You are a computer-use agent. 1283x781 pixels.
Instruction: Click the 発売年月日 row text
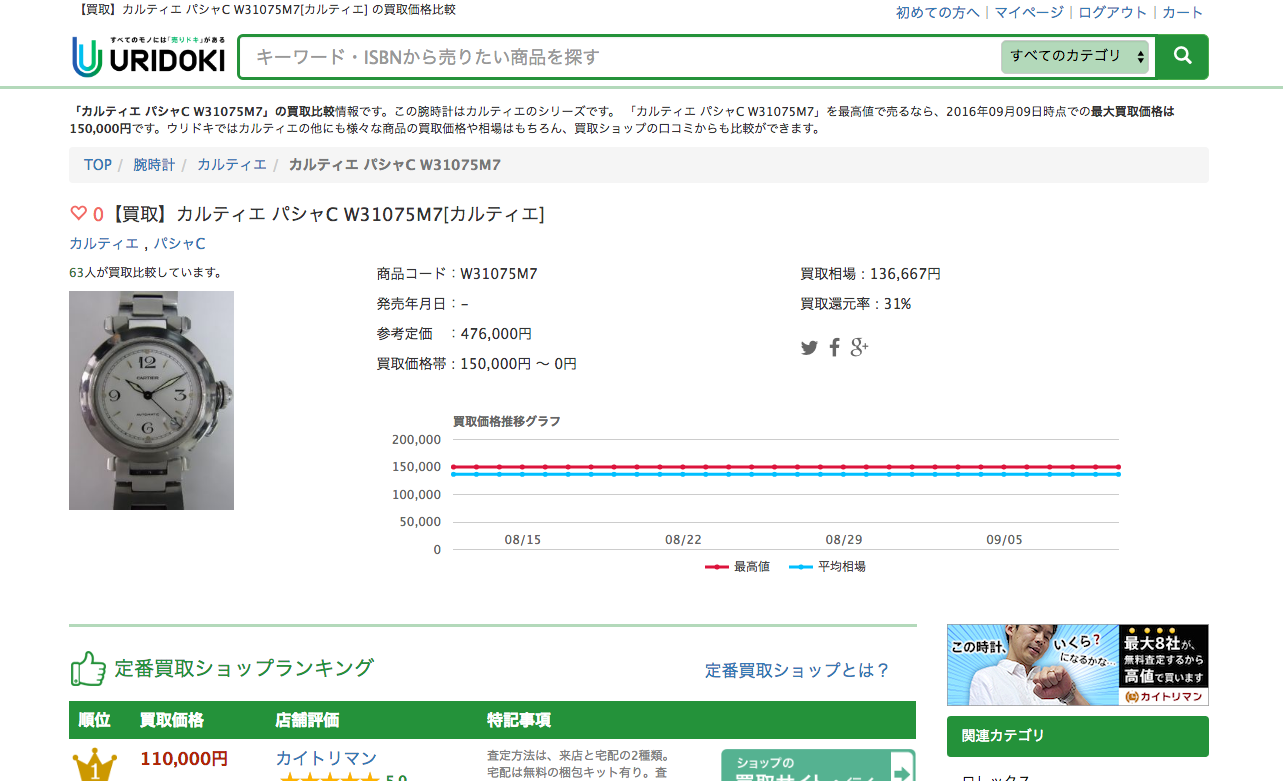click(423, 304)
